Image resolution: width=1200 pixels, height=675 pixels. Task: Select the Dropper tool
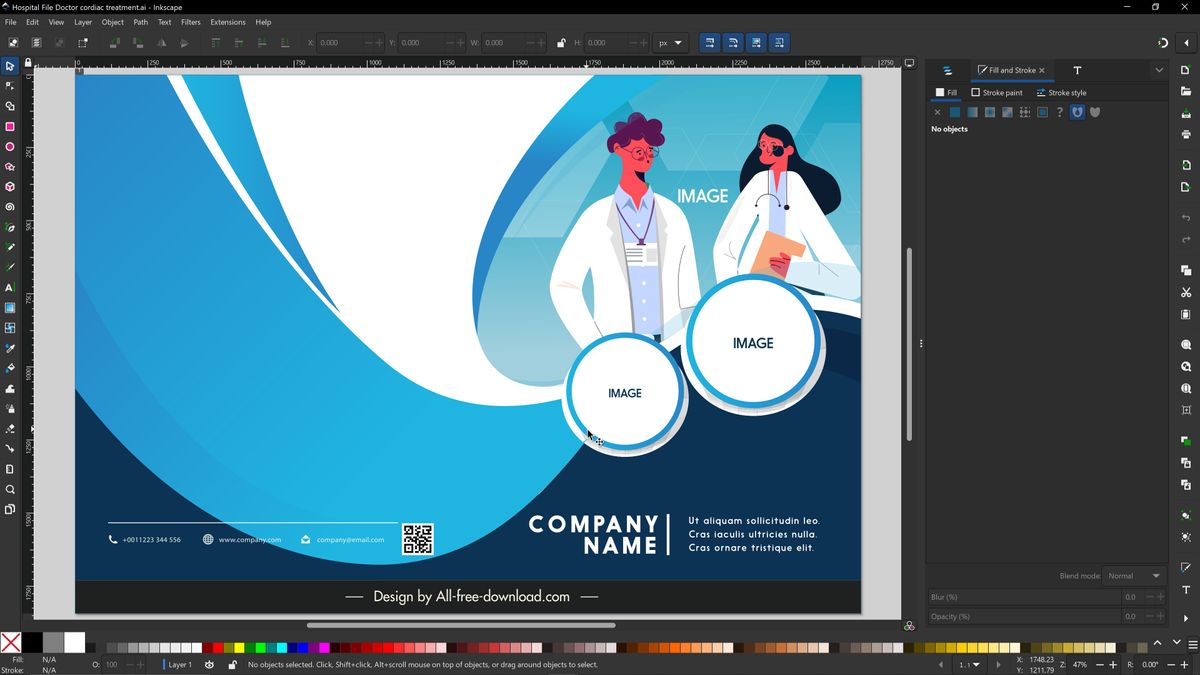[12, 348]
